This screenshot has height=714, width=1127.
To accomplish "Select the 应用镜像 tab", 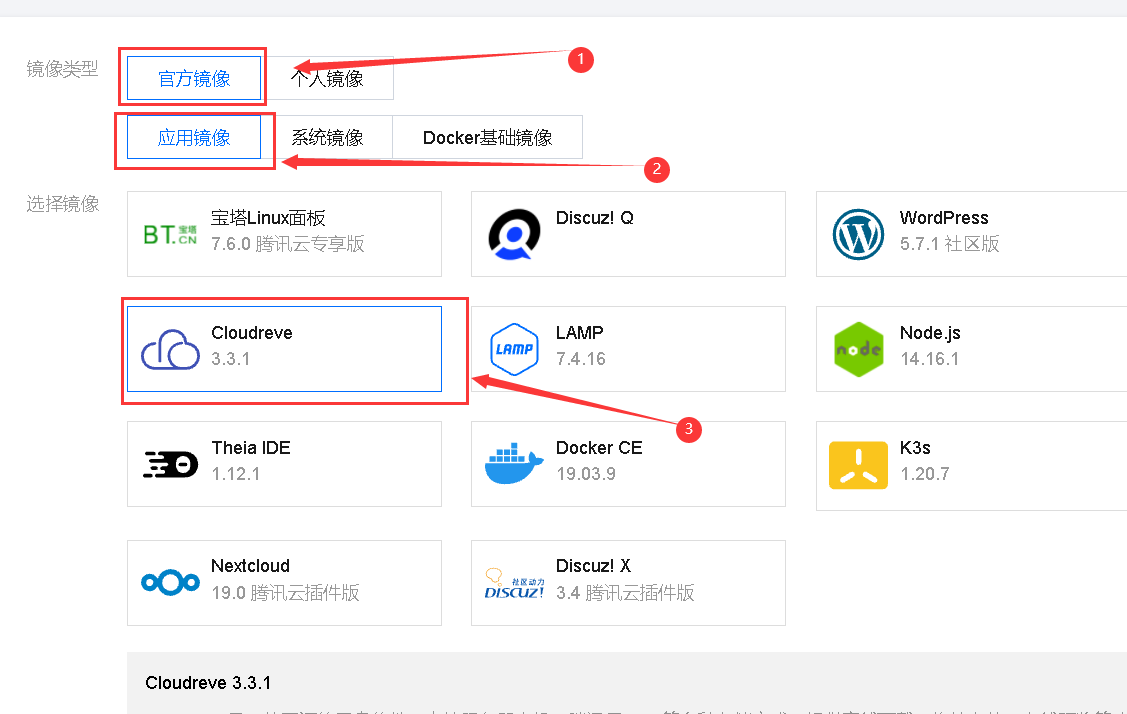I will 194,137.
